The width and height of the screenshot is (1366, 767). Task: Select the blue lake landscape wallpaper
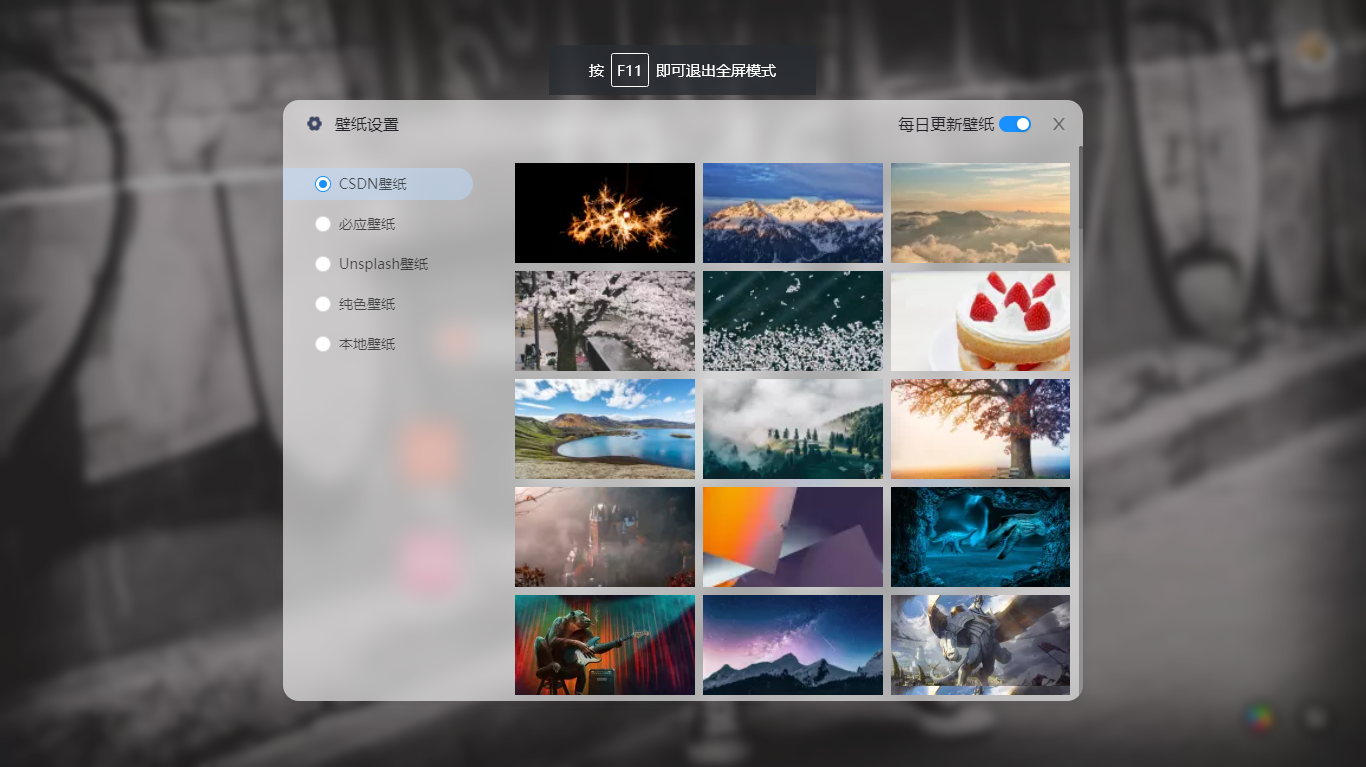(x=605, y=429)
